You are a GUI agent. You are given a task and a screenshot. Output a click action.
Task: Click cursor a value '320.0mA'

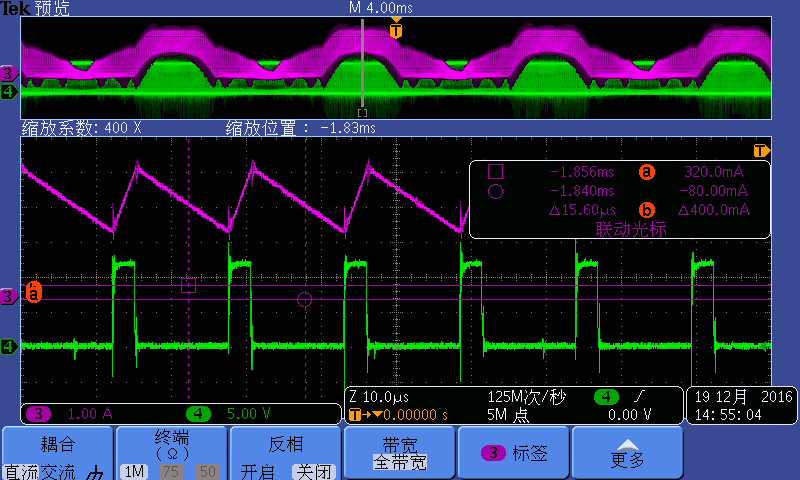(714, 172)
